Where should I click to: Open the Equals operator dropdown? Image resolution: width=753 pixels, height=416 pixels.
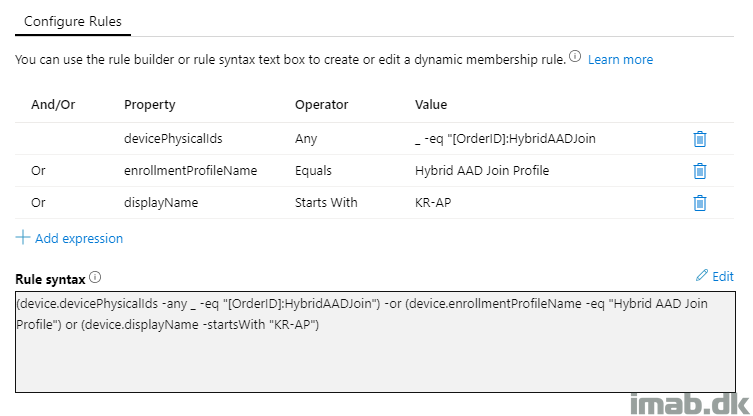click(313, 171)
